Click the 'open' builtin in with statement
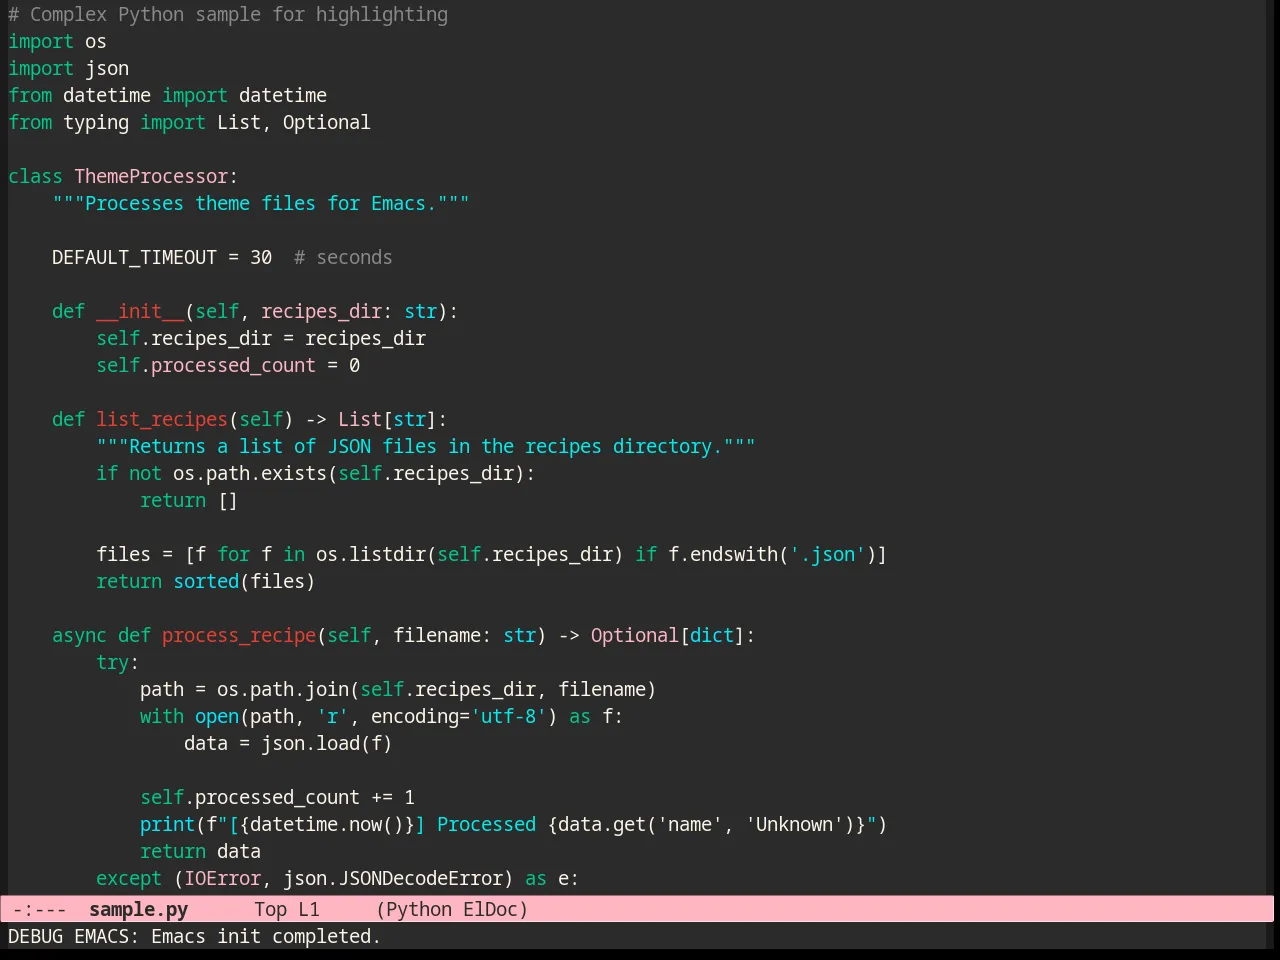The height and width of the screenshot is (960, 1280). pos(217,716)
